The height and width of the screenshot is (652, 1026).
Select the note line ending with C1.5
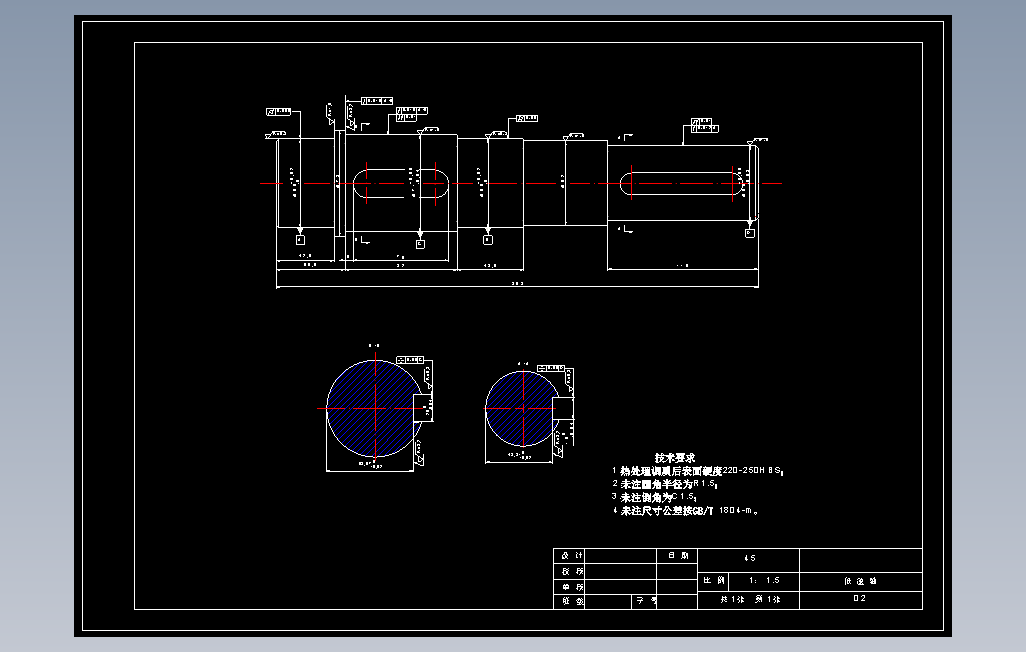pos(654,497)
